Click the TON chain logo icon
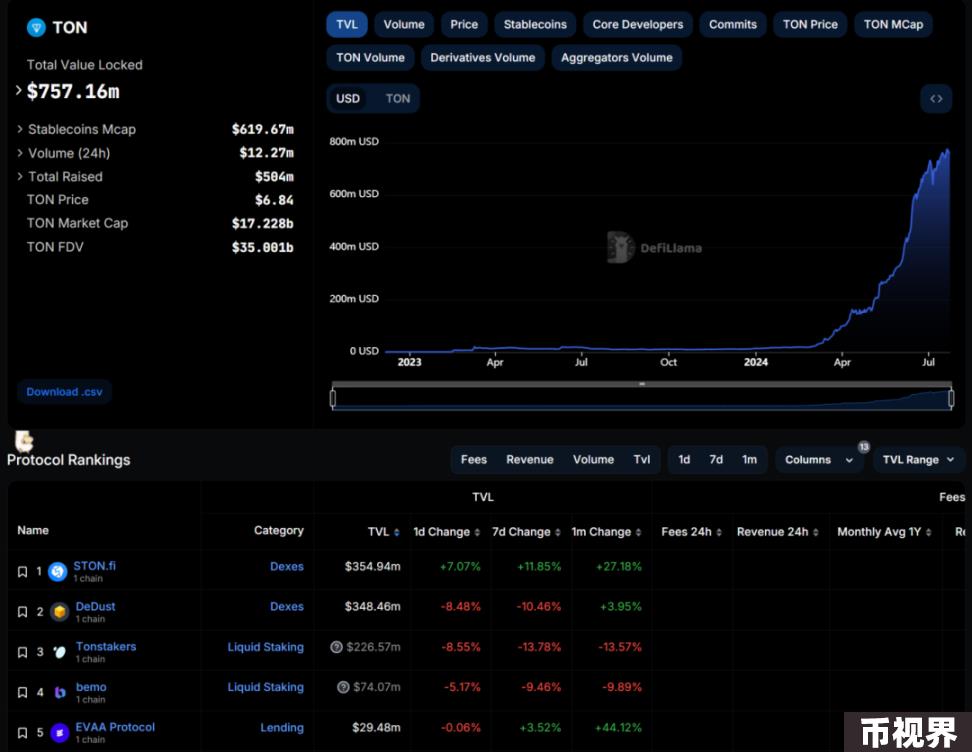Screen dimensions: 972x752 [36, 27]
